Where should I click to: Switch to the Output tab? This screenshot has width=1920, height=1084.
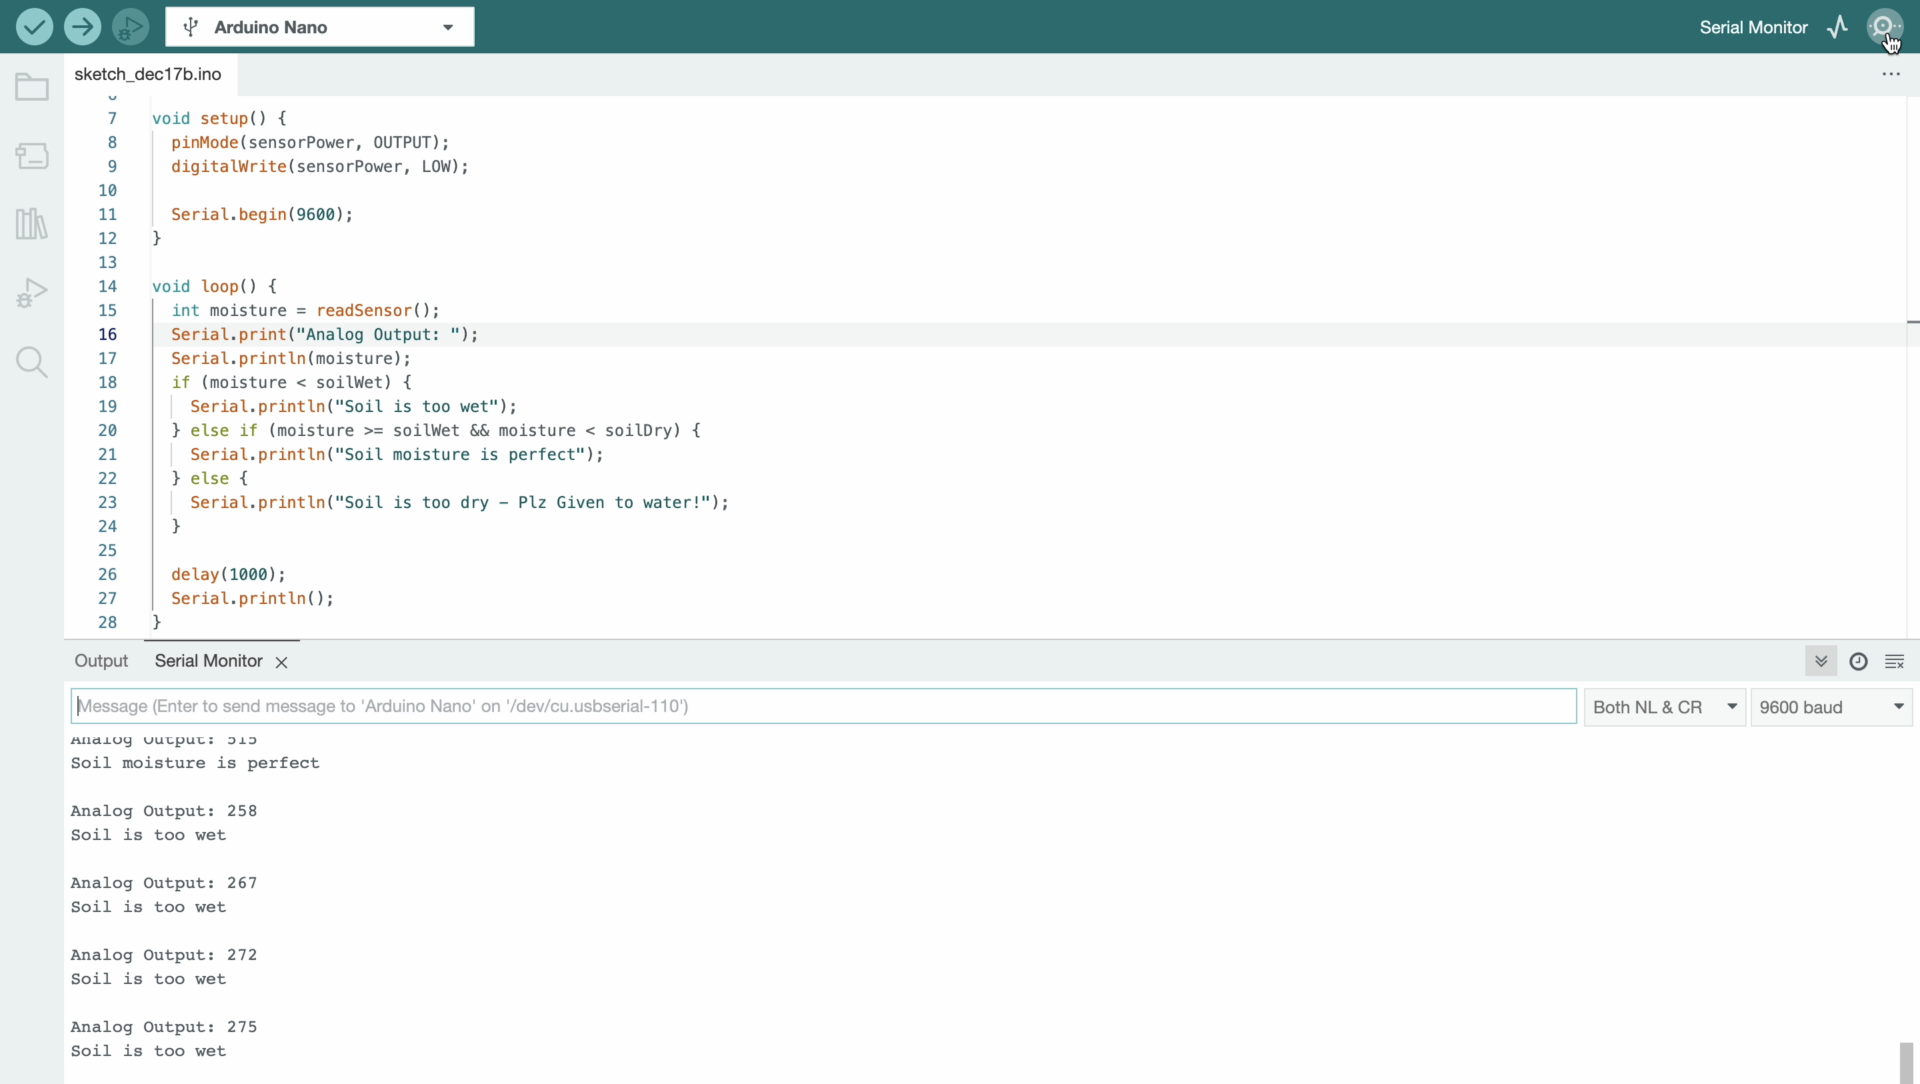[101, 661]
